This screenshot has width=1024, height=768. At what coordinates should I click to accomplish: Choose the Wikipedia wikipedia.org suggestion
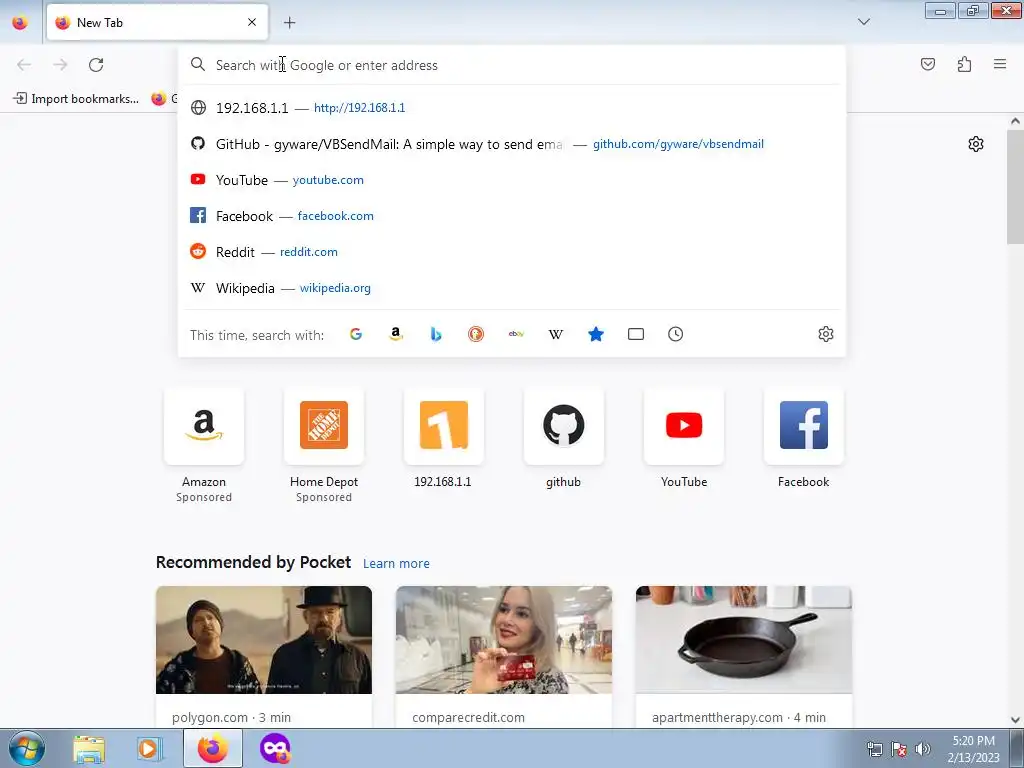pos(511,288)
